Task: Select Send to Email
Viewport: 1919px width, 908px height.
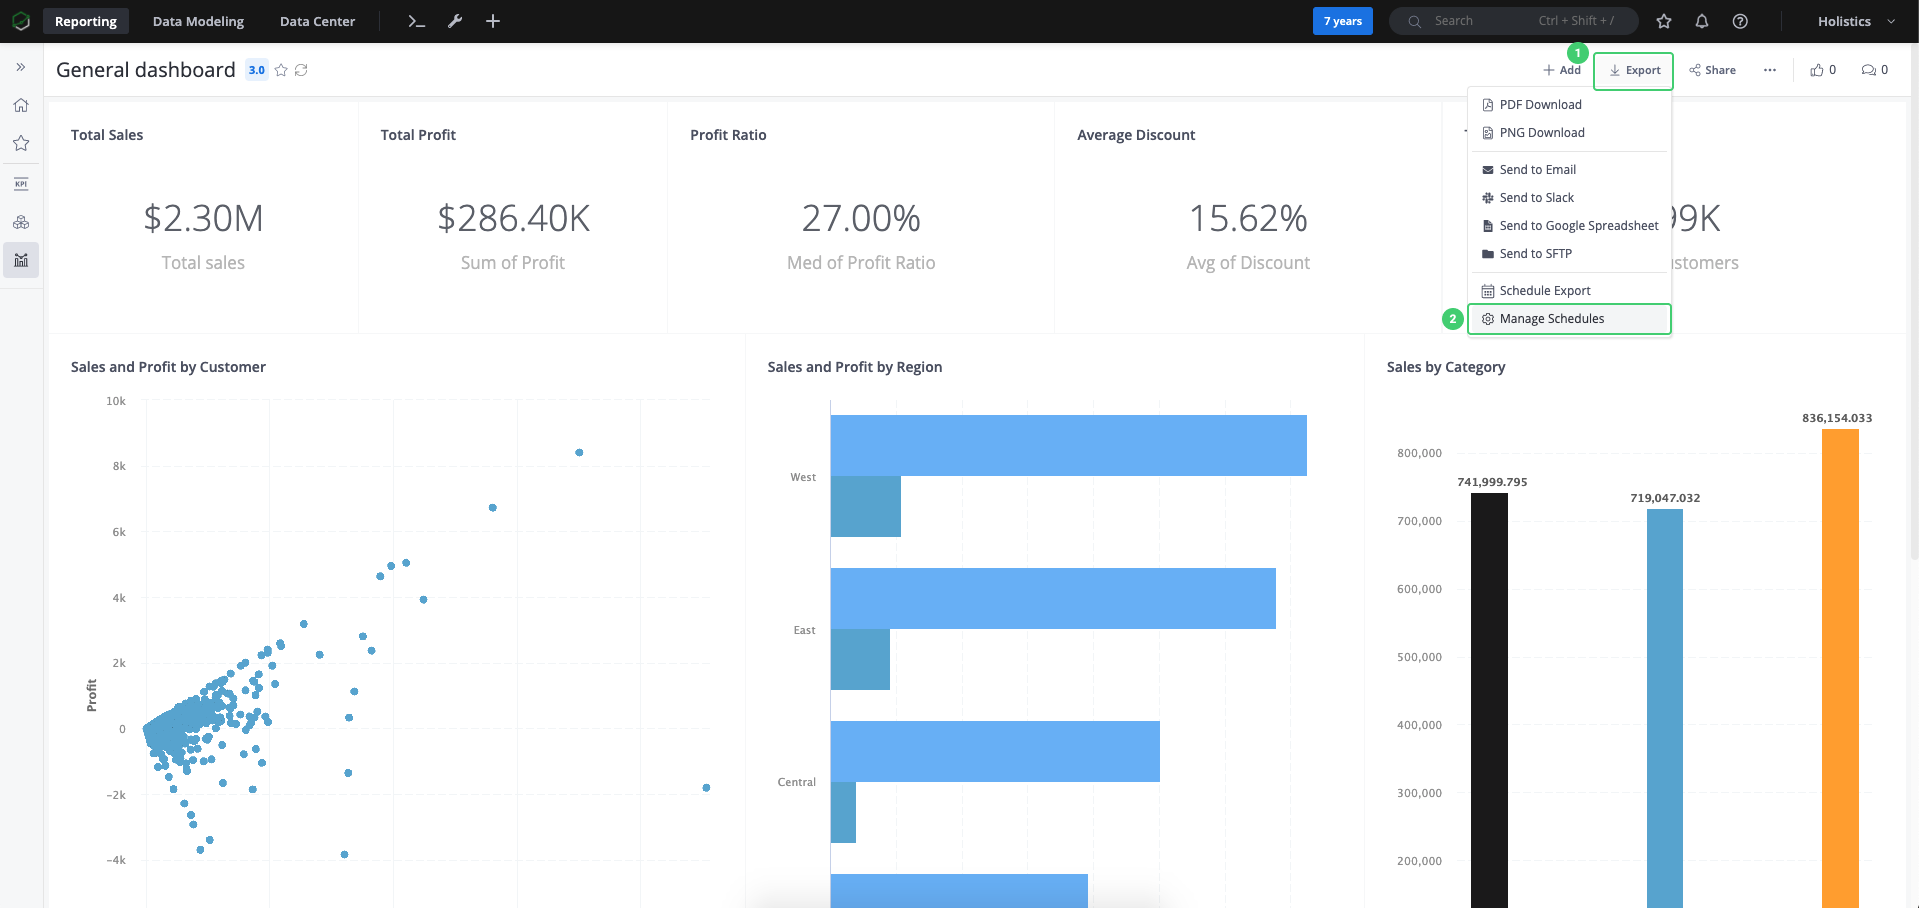Action: coord(1569,170)
